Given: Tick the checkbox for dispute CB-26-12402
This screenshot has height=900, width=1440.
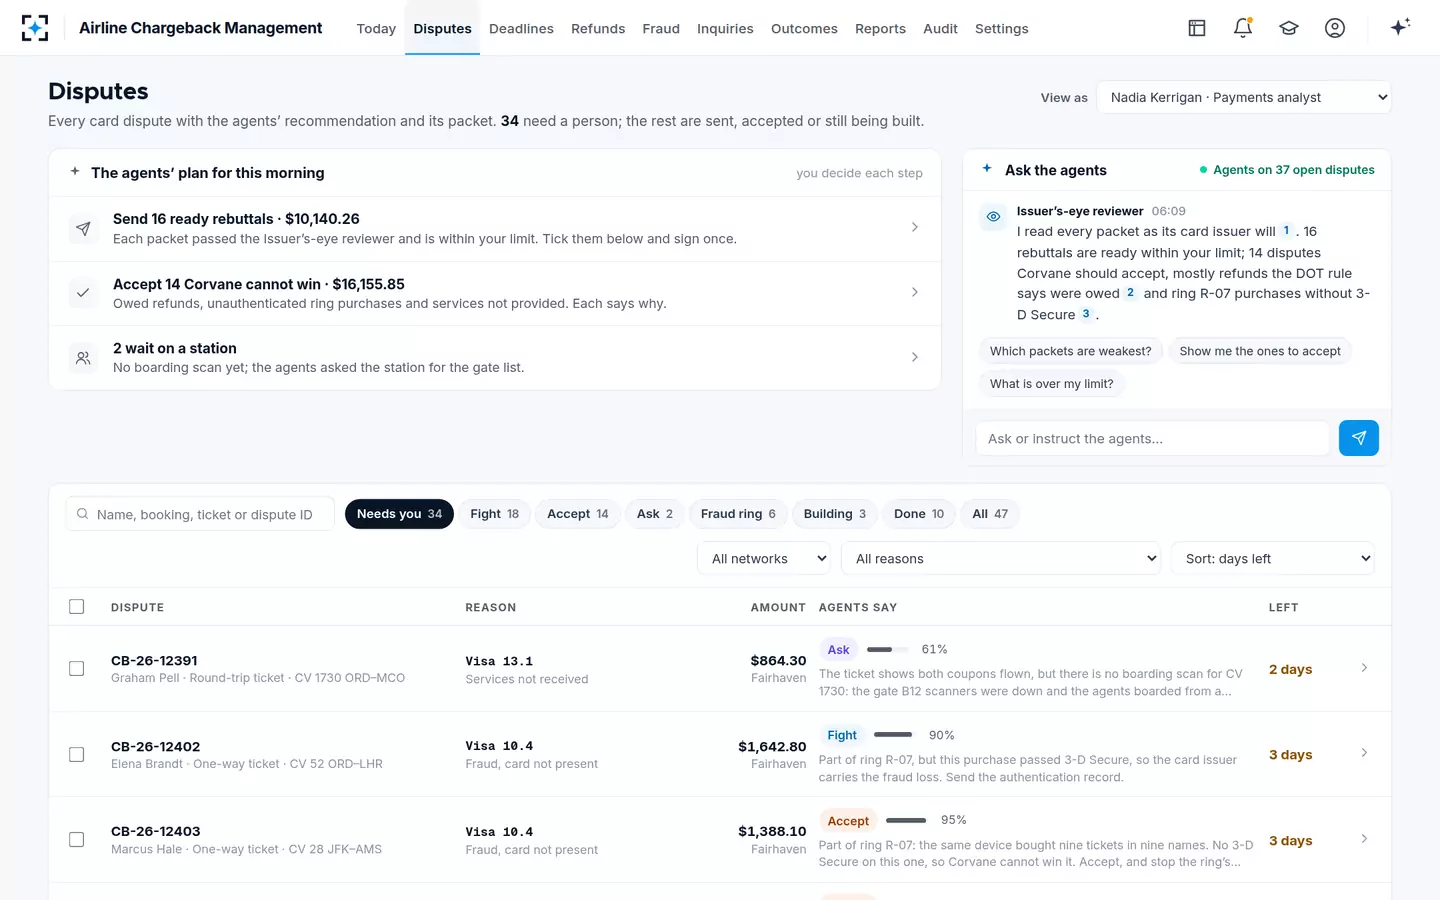Looking at the screenshot, I should point(77,755).
